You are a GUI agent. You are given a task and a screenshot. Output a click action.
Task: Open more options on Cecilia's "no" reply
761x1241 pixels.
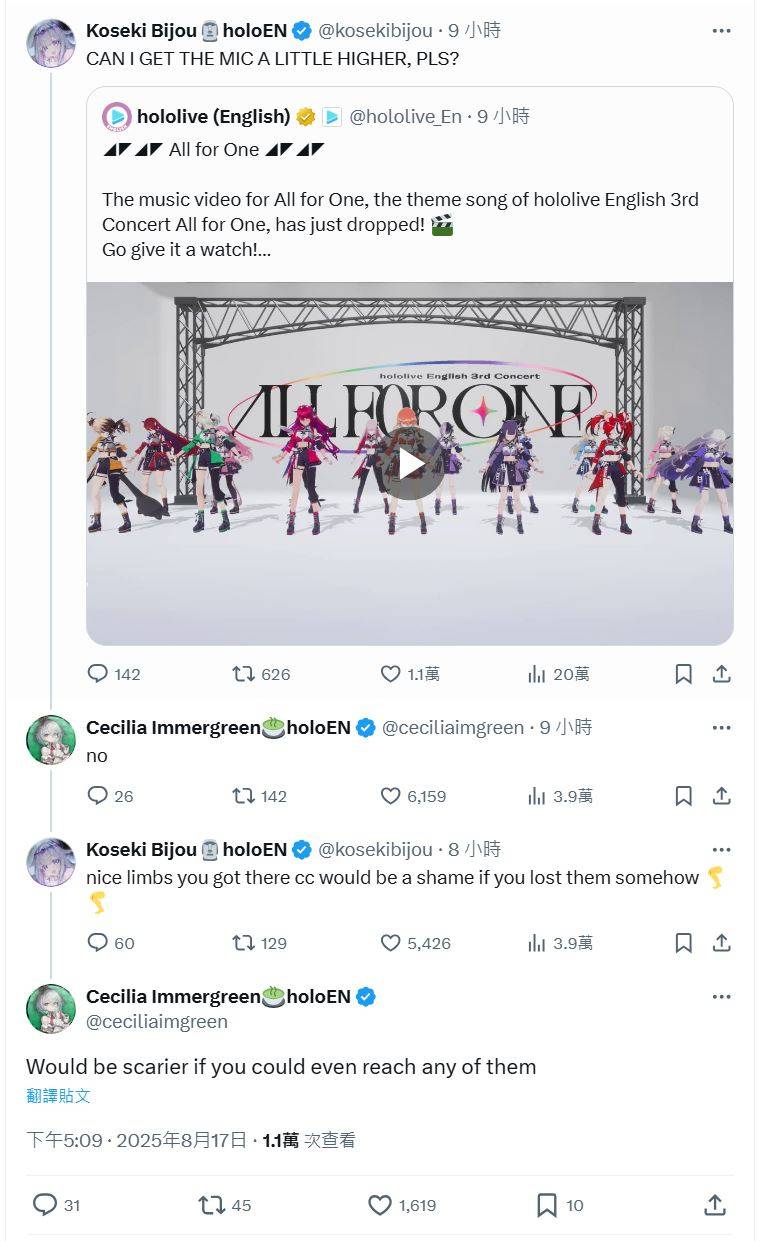pos(721,728)
